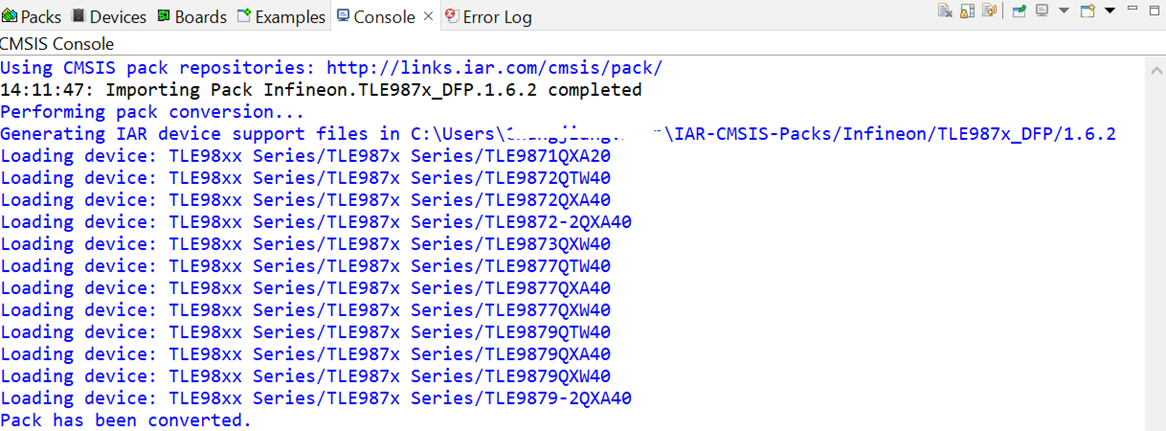Open the Display Selected Console dropdown arrow
Screen dimensions: 1166x431
1063,11
